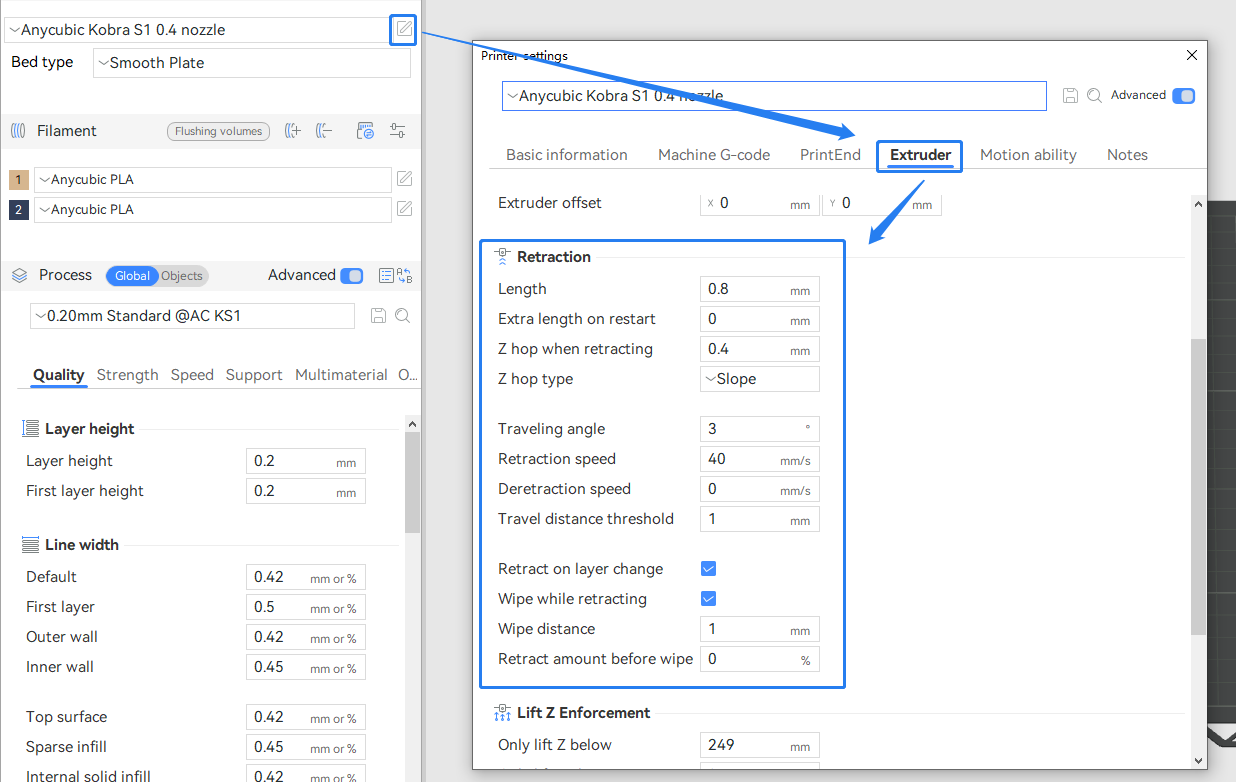
Task: Click the tan filament 1 color swatch
Action: (x=19, y=180)
